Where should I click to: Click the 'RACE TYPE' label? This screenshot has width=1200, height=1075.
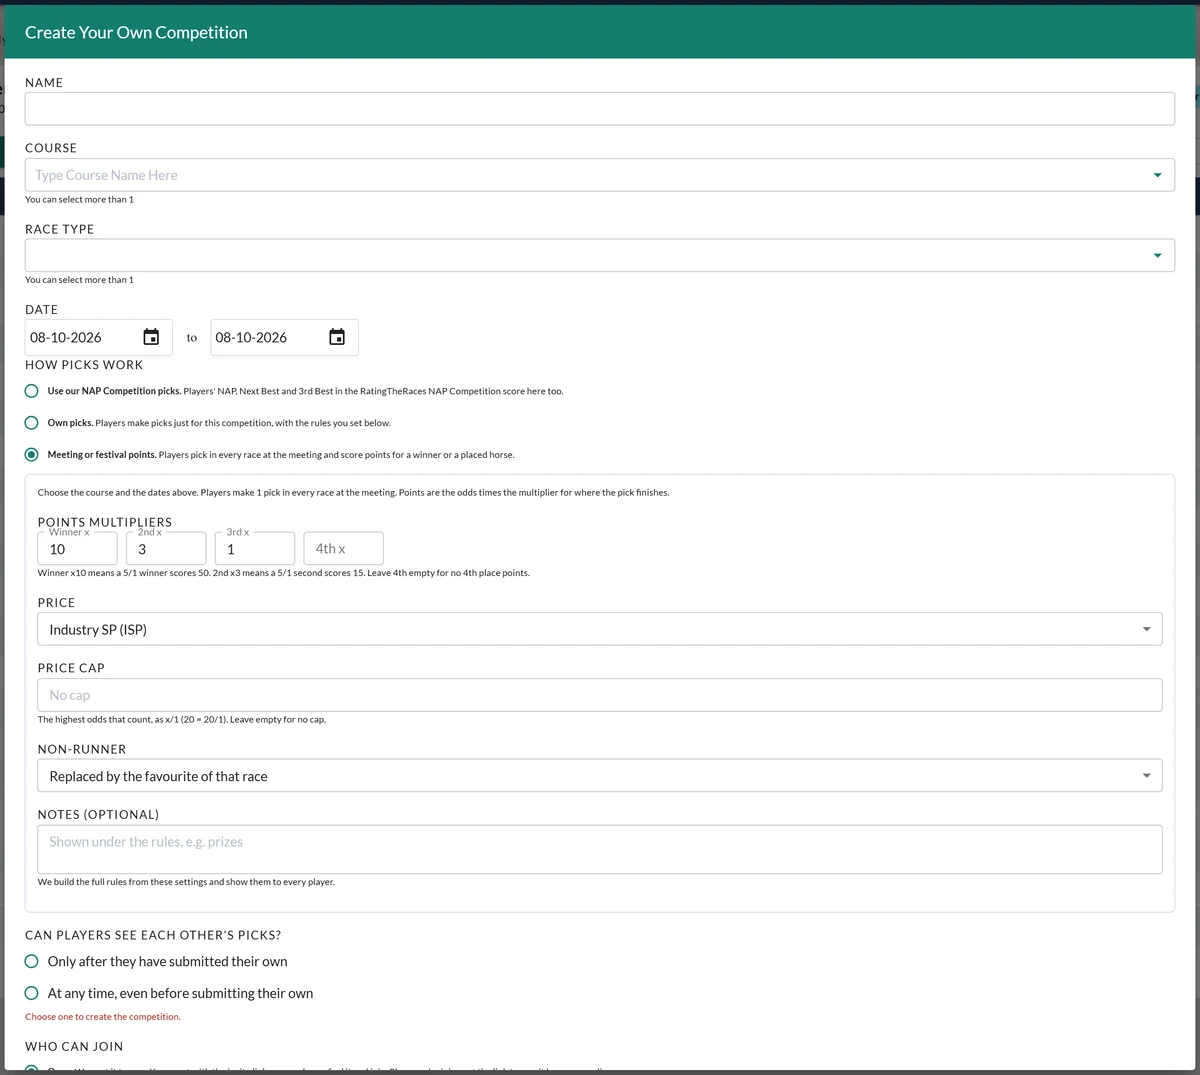(x=60, y=229)
